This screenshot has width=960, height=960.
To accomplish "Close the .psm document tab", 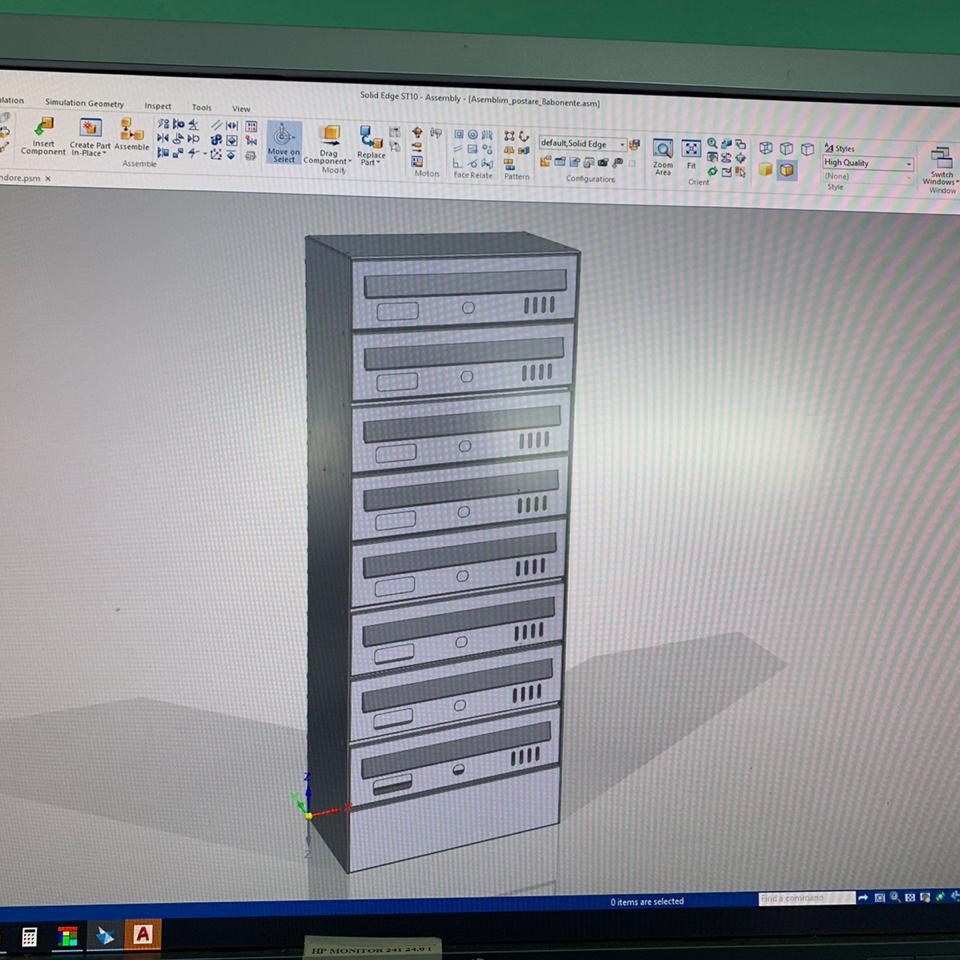I will [48, 179].
